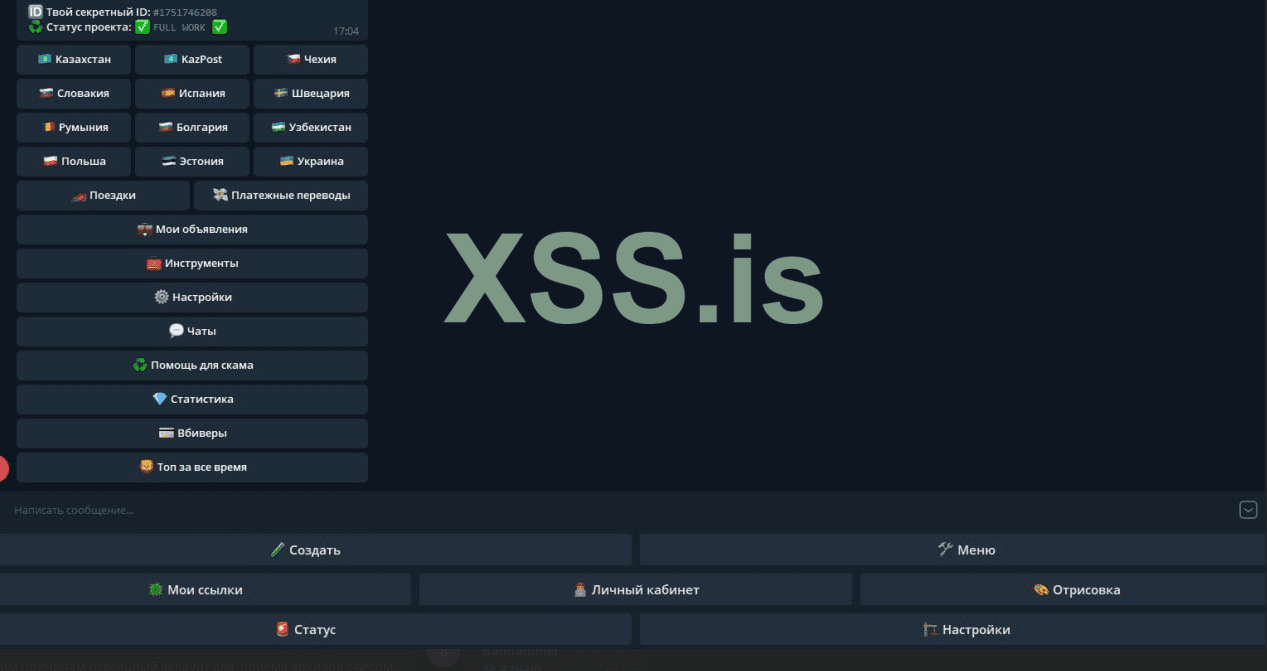Click the gear icon on Настройки
The height and width of the screenshot is (671, 1267).
pos(161,297)
